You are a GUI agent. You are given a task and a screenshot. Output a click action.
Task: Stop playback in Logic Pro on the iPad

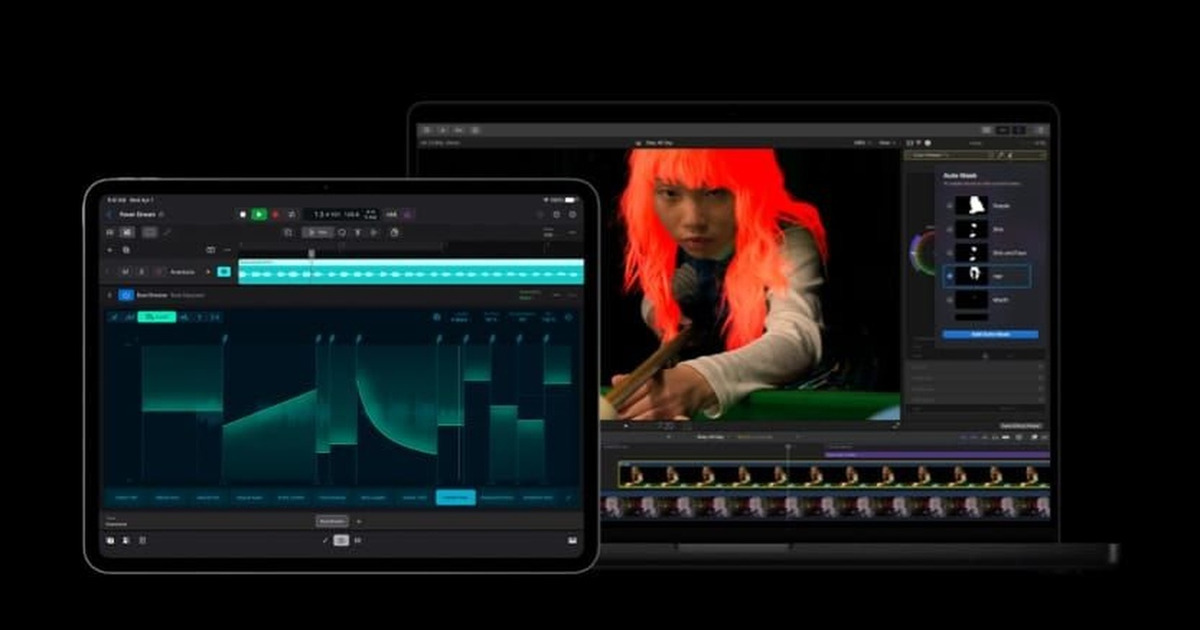coord(243,214)
